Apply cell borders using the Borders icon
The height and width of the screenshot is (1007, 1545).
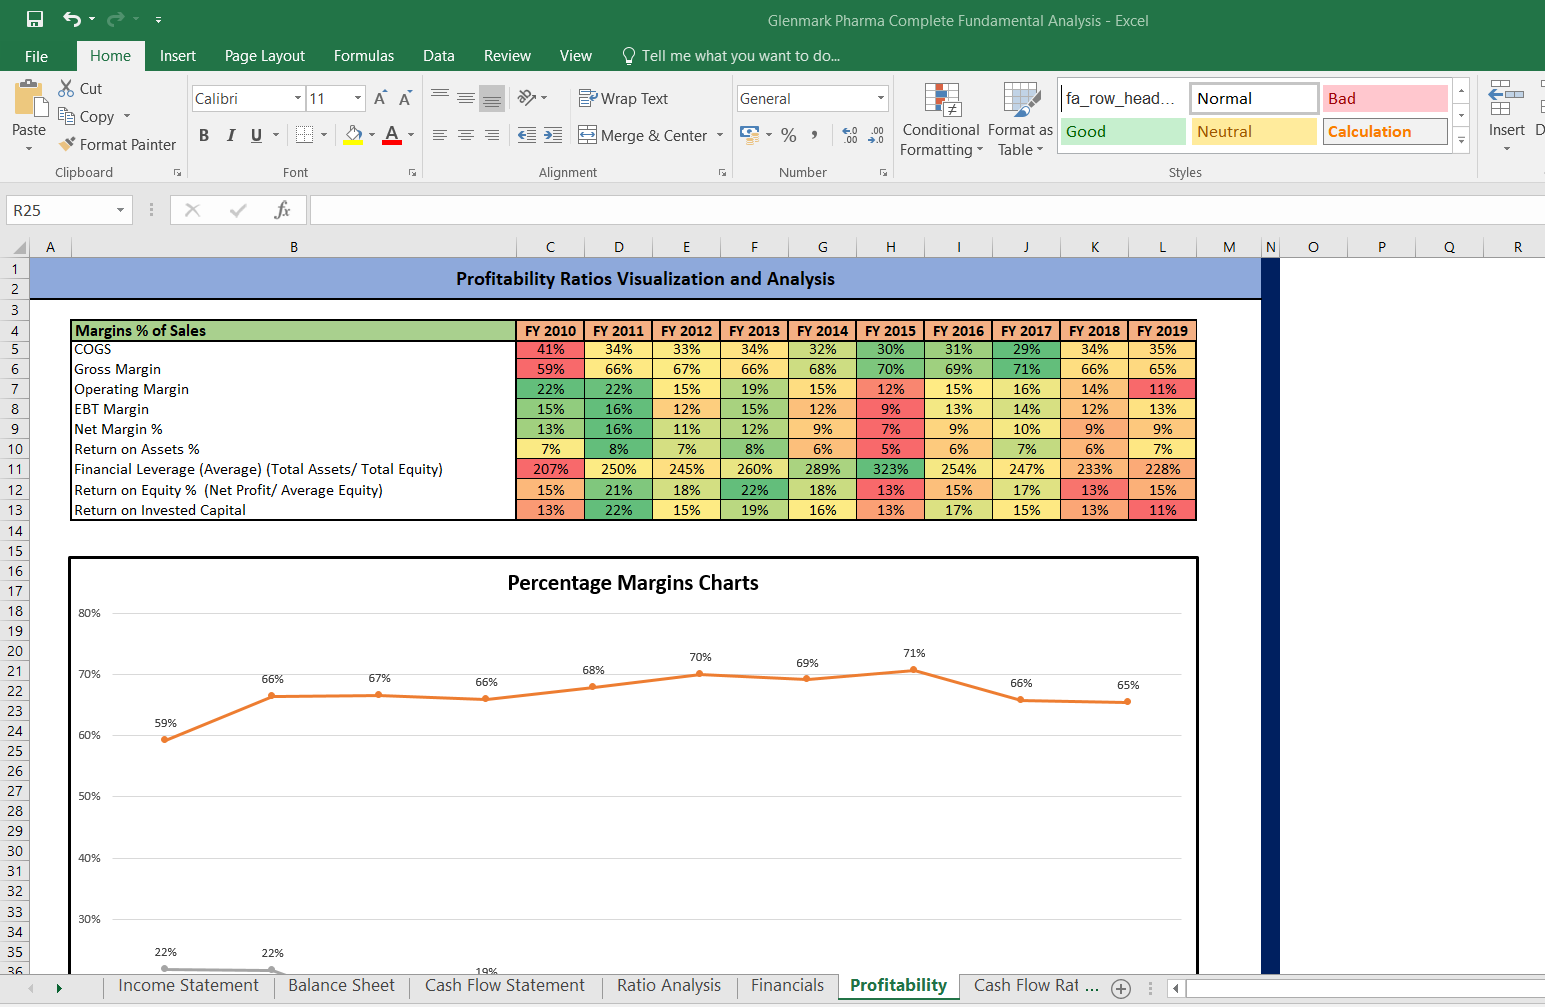tap(305, 134)
